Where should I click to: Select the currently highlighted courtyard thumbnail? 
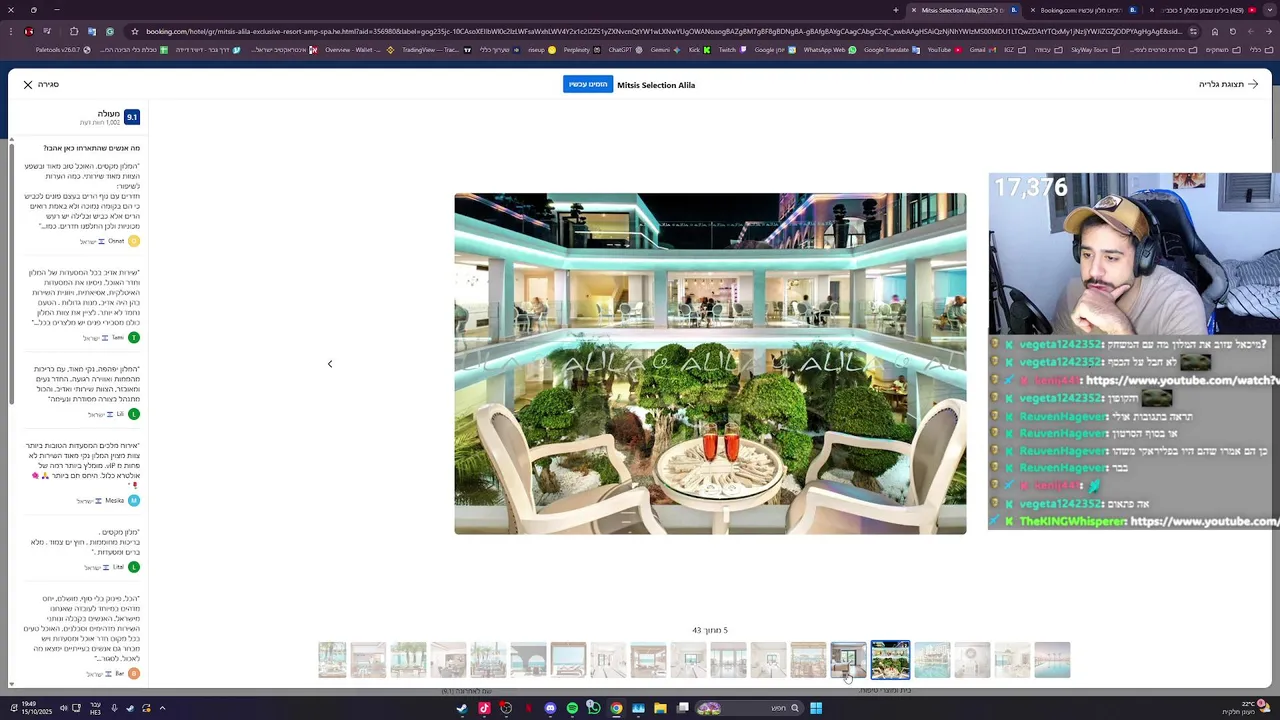890,660
